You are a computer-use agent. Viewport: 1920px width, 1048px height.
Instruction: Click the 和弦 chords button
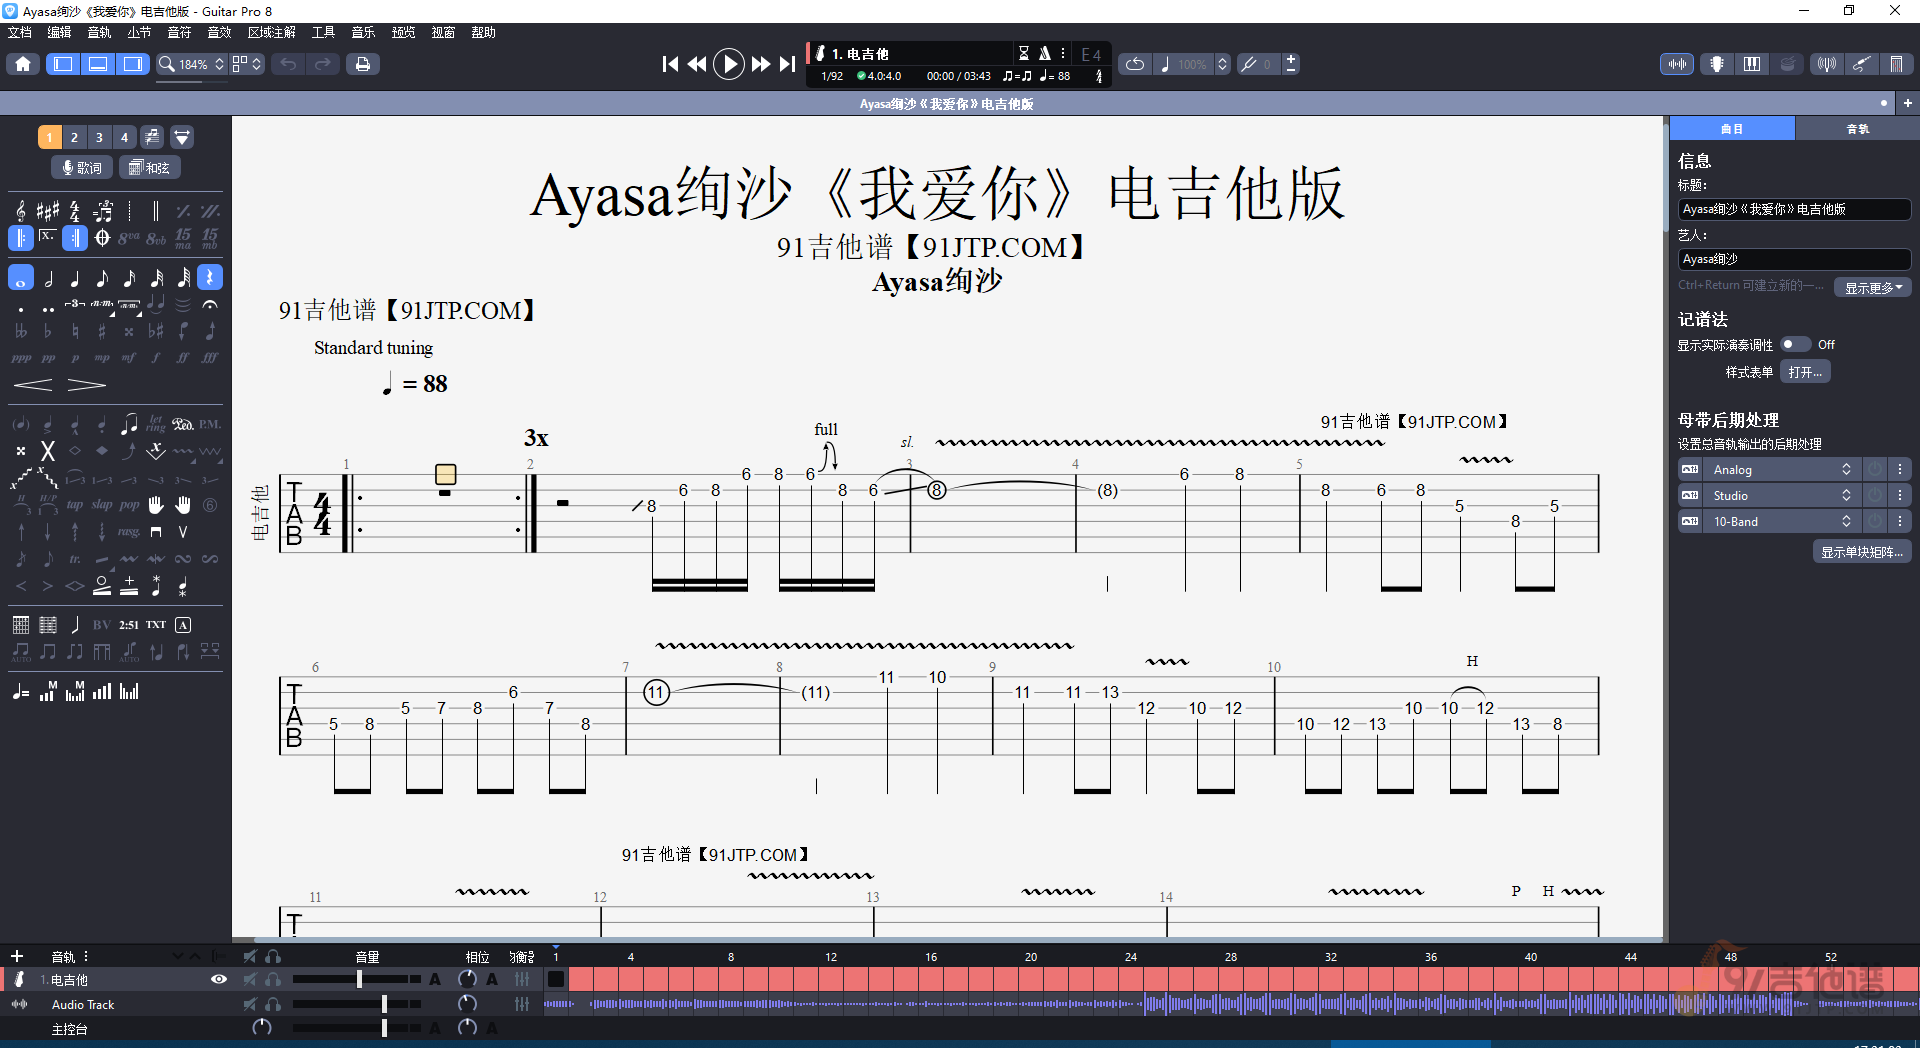pos(150,167)
